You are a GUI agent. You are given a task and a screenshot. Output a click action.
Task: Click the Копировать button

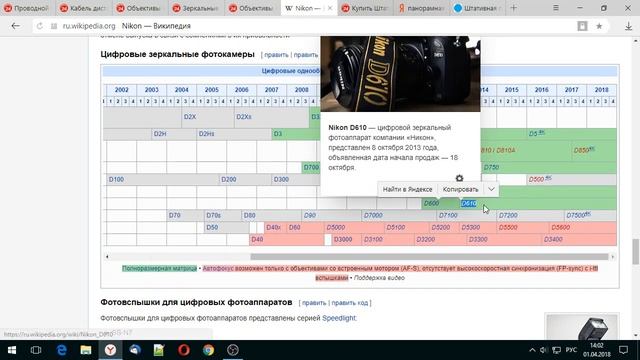(460, 189)
